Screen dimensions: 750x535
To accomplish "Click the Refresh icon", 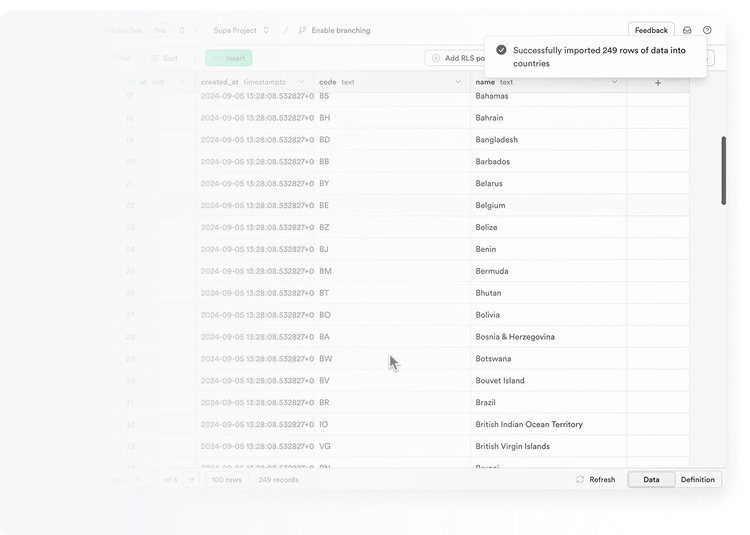I will coord(580,479).
